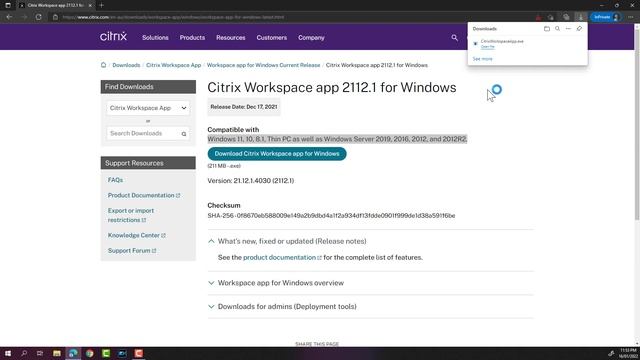Click the Release Date: Dec 17, 2021 label
The image size is (640, 360).
click(x=244, y=107)
